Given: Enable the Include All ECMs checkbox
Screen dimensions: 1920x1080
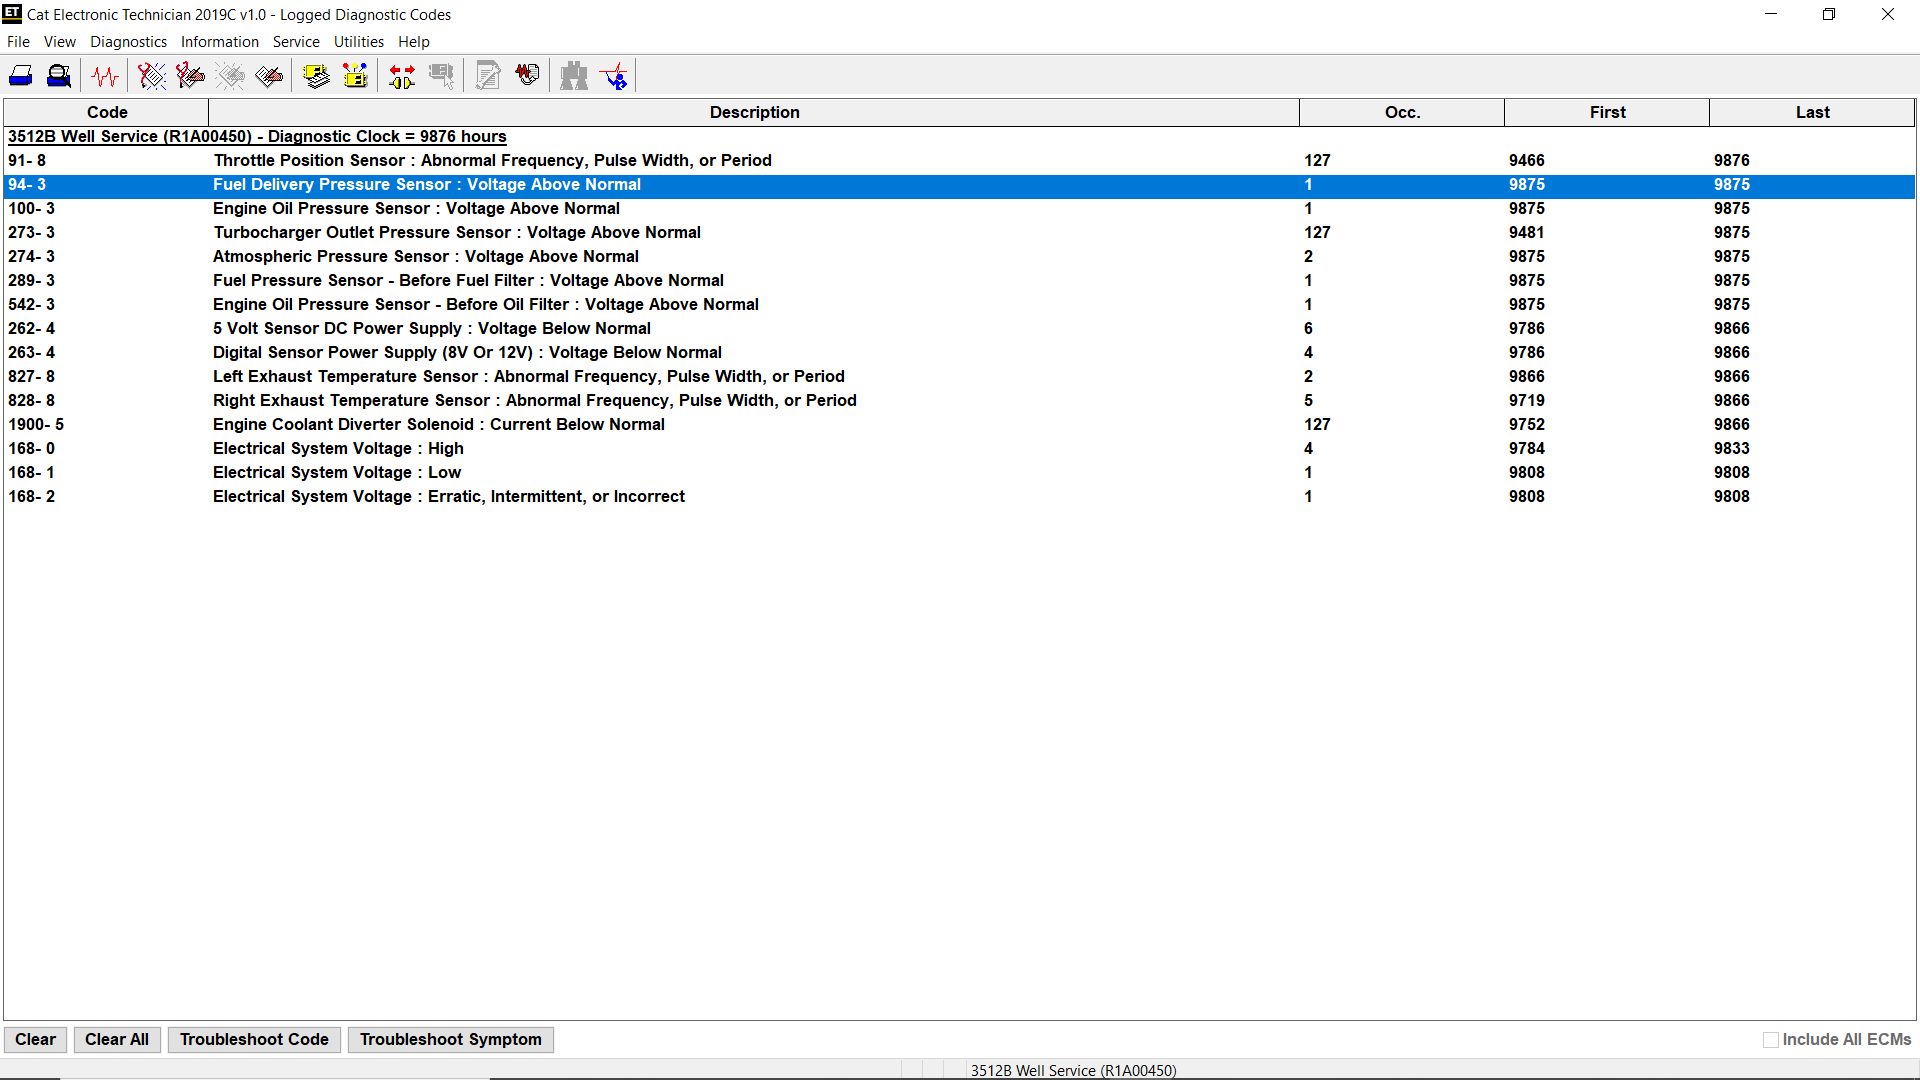Looking at the screenshot, I should pyautogui.click(x=1771, y=1040).
